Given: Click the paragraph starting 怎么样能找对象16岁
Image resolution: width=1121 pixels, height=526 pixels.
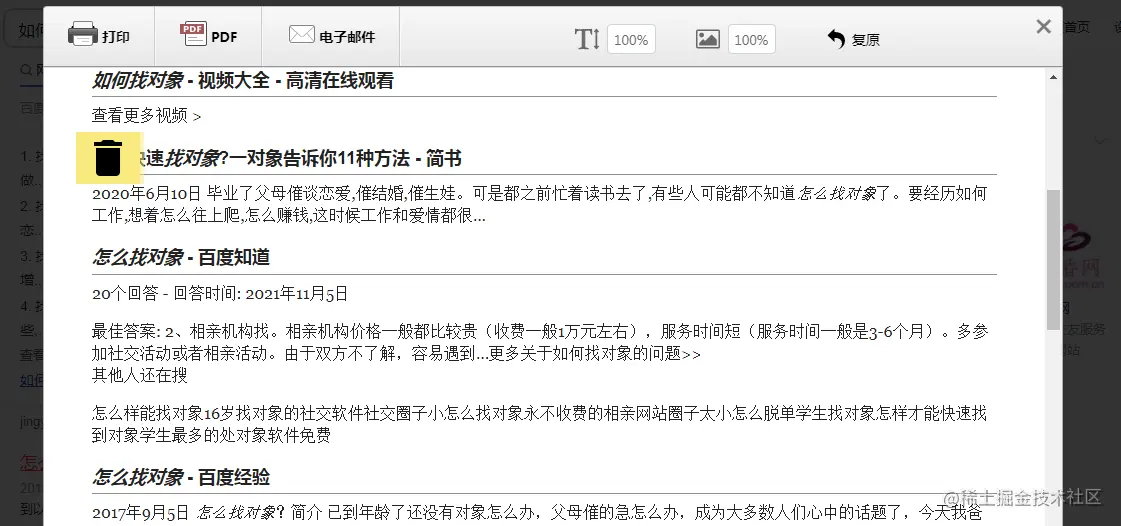Looking at the screenshot, I should 540,424.
